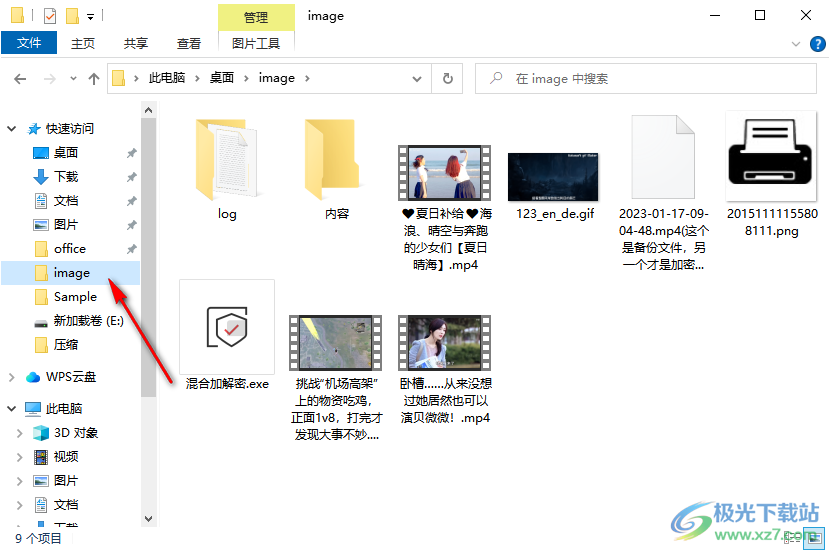Switch to the 查看 ribbon tab

(188, 43)
